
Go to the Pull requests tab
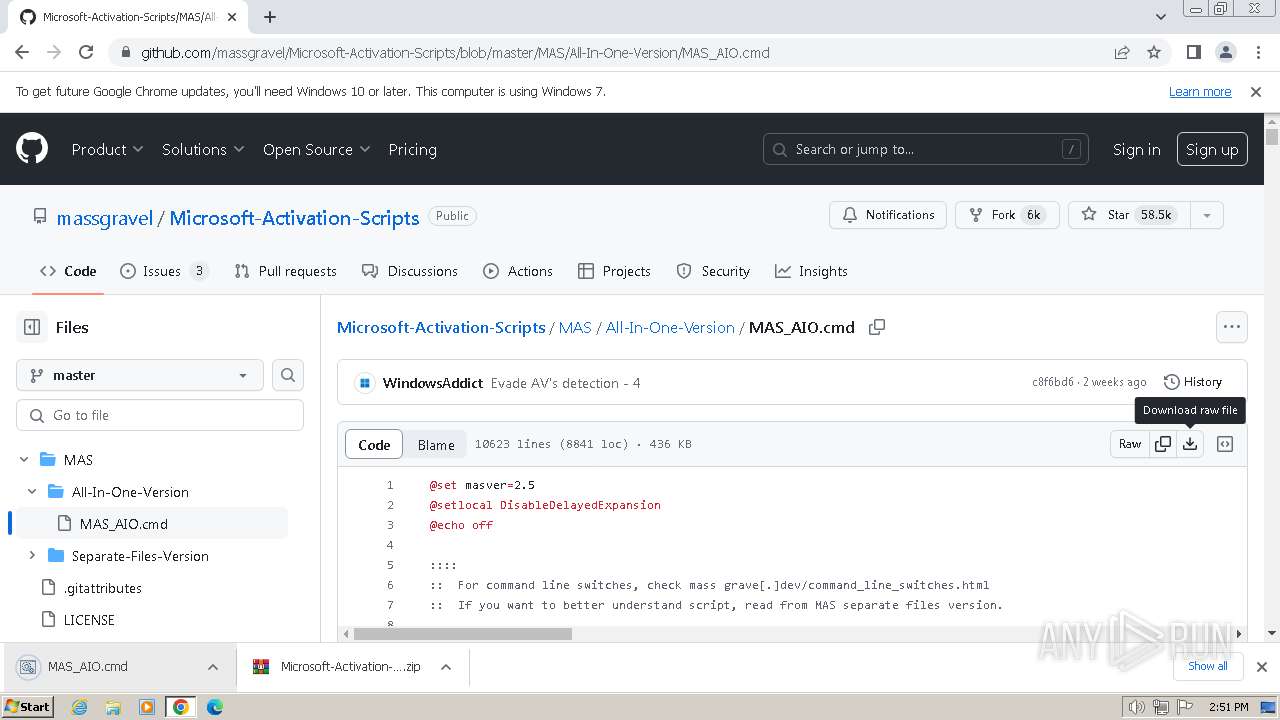click(285, 271)
